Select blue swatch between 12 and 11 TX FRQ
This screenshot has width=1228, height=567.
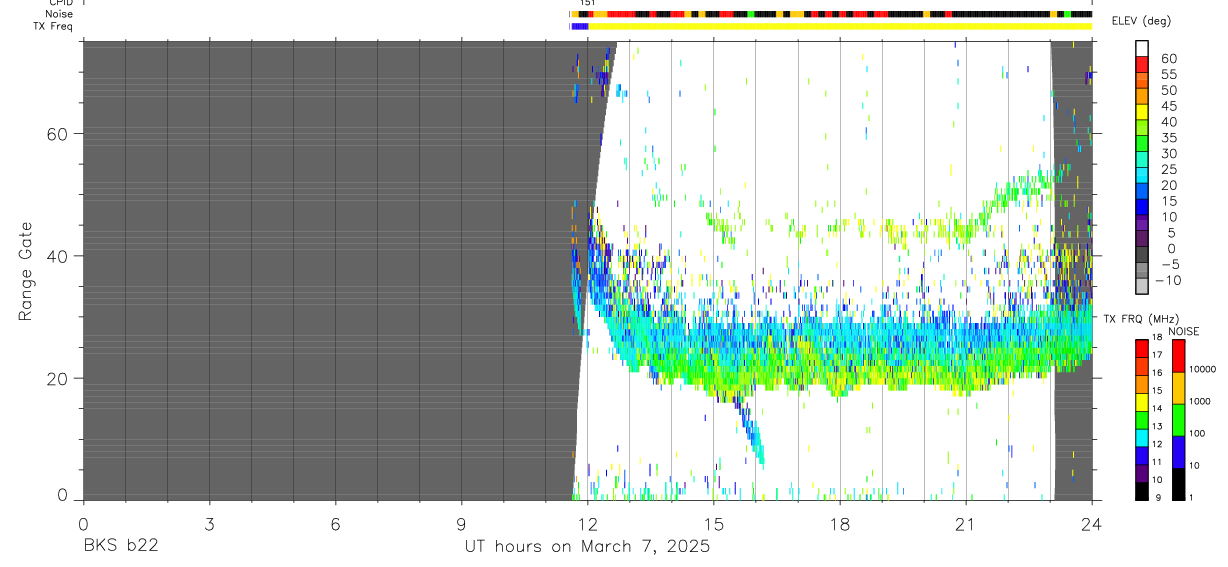click(x=1141, y=456)
